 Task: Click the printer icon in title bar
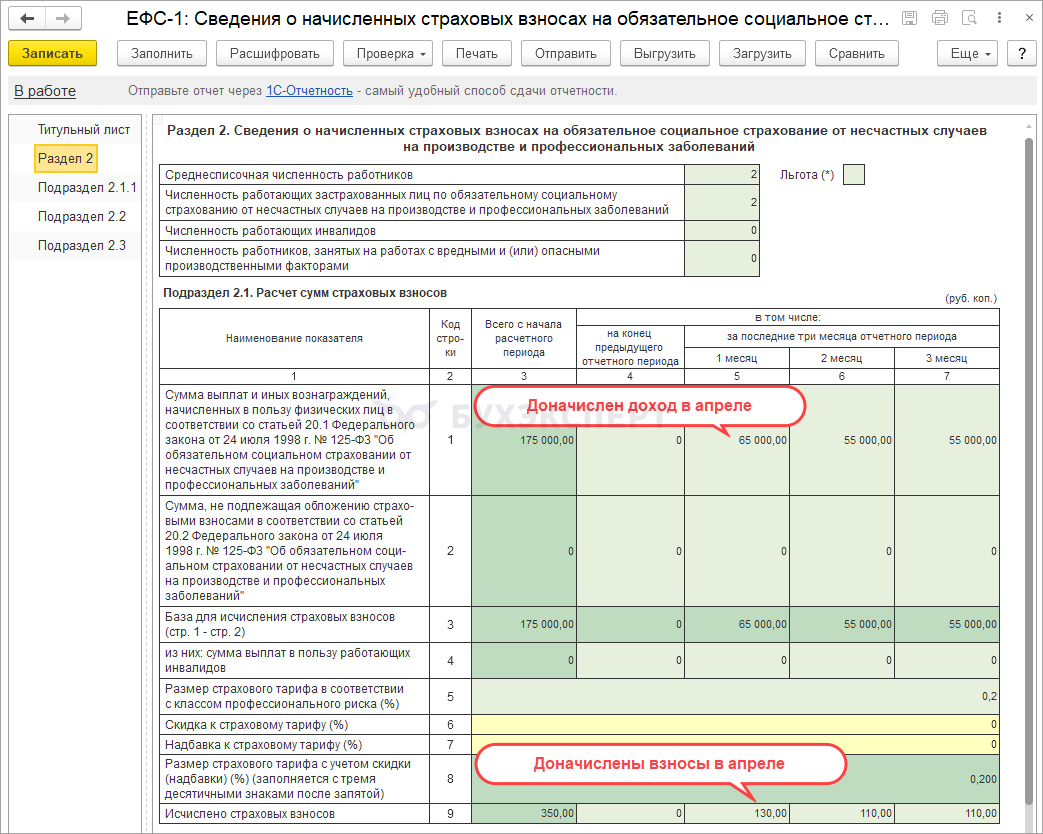940,19
